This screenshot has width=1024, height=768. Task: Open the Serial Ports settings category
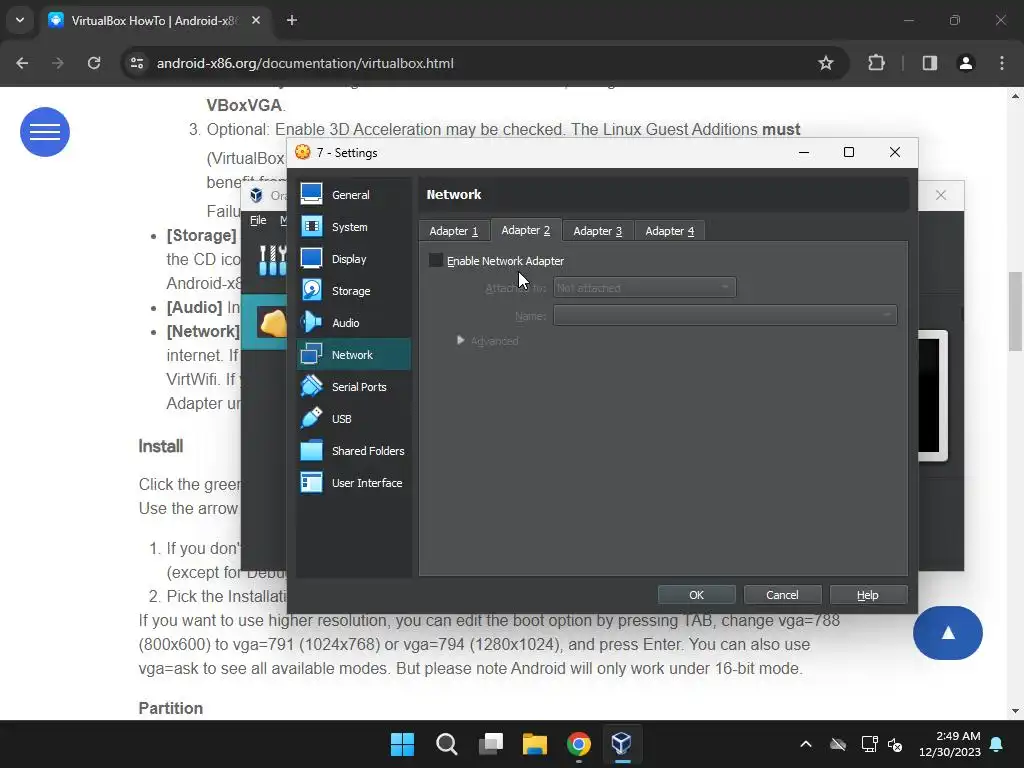(x=353, y=387)
